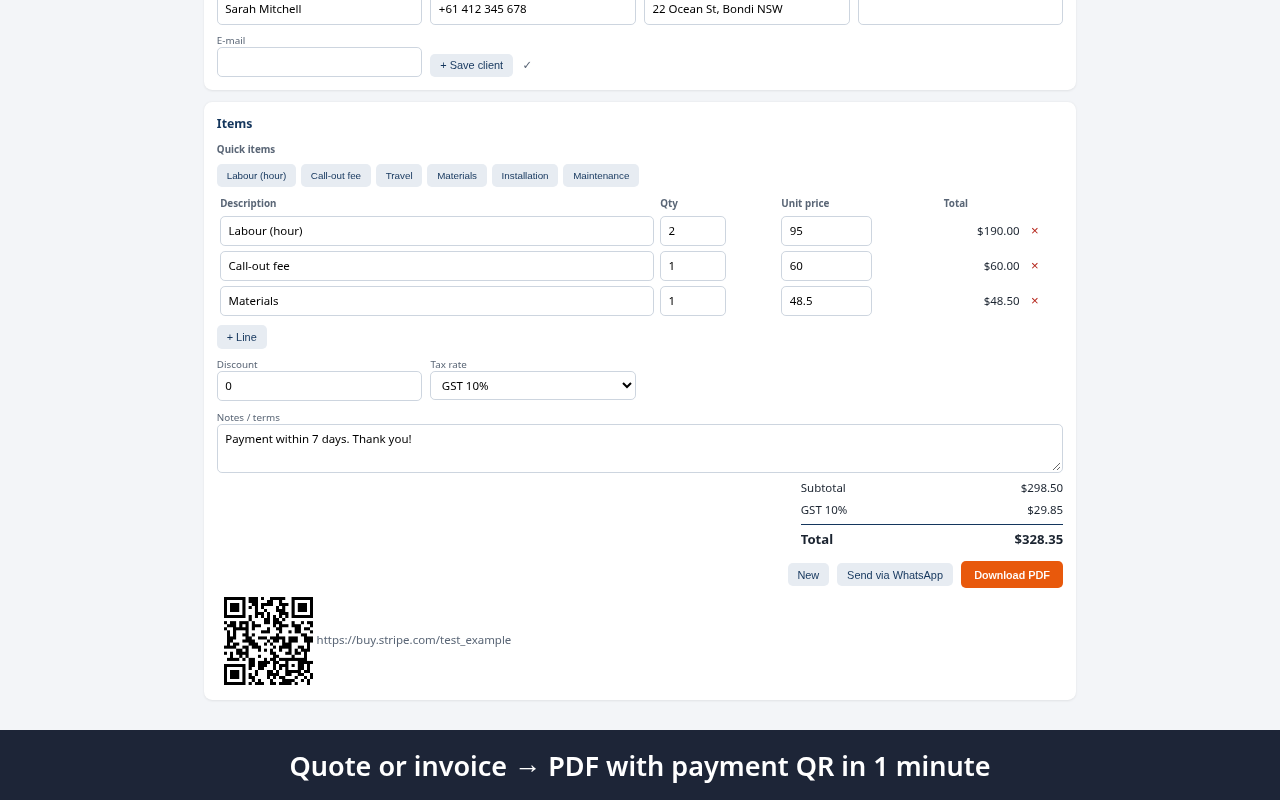
Task: Add Maintenance quick item
Action: coord(601,176)
